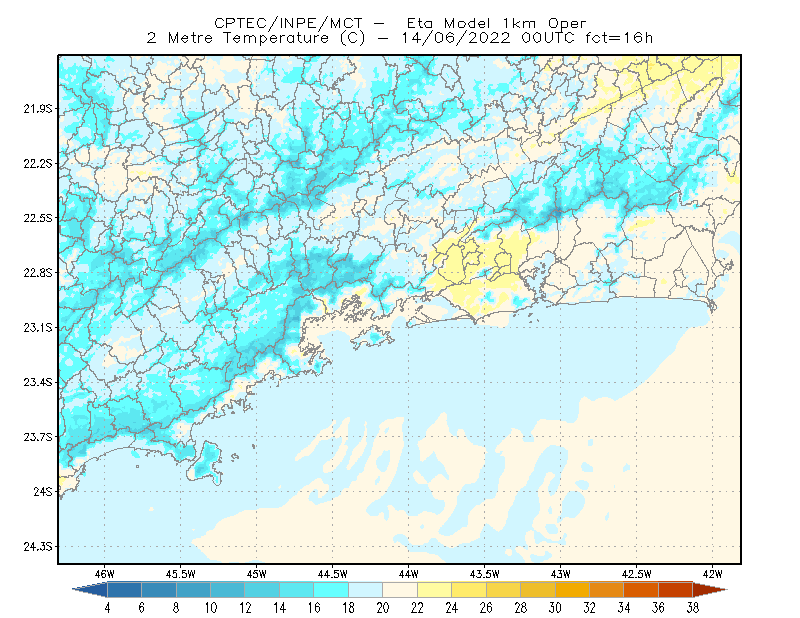Viewport: 800px width, 618px height.
Task: Click the '22.5S' latitude label
Action: [38, 218]
